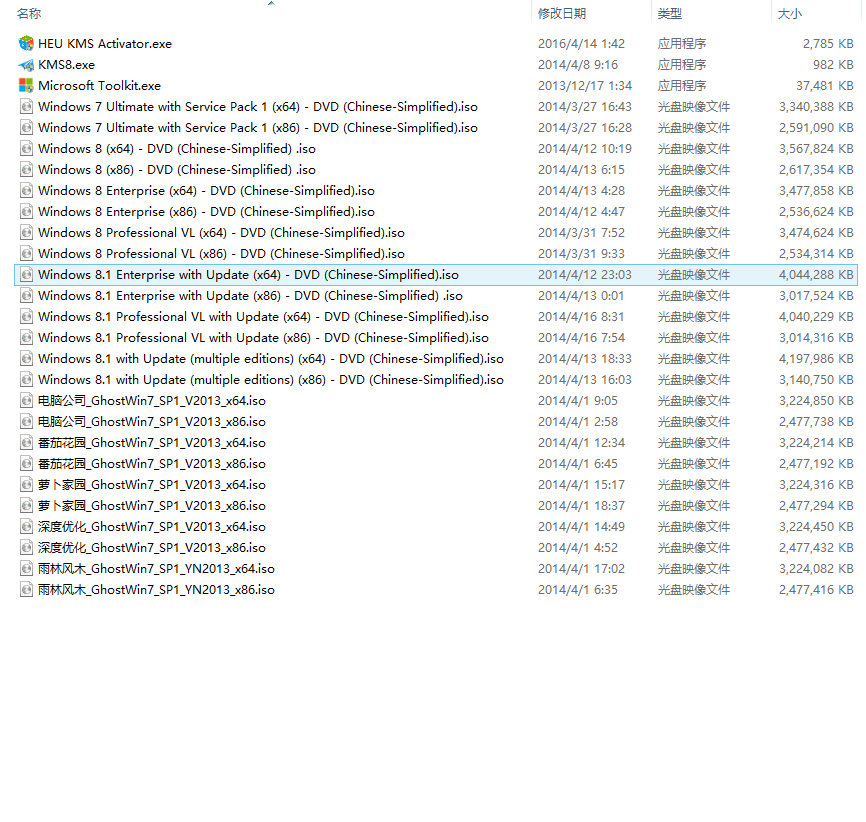Click the 应用程序 type of KMS8.exe
The height and width of the screenshot is (822, 866).
pos(682,65)
